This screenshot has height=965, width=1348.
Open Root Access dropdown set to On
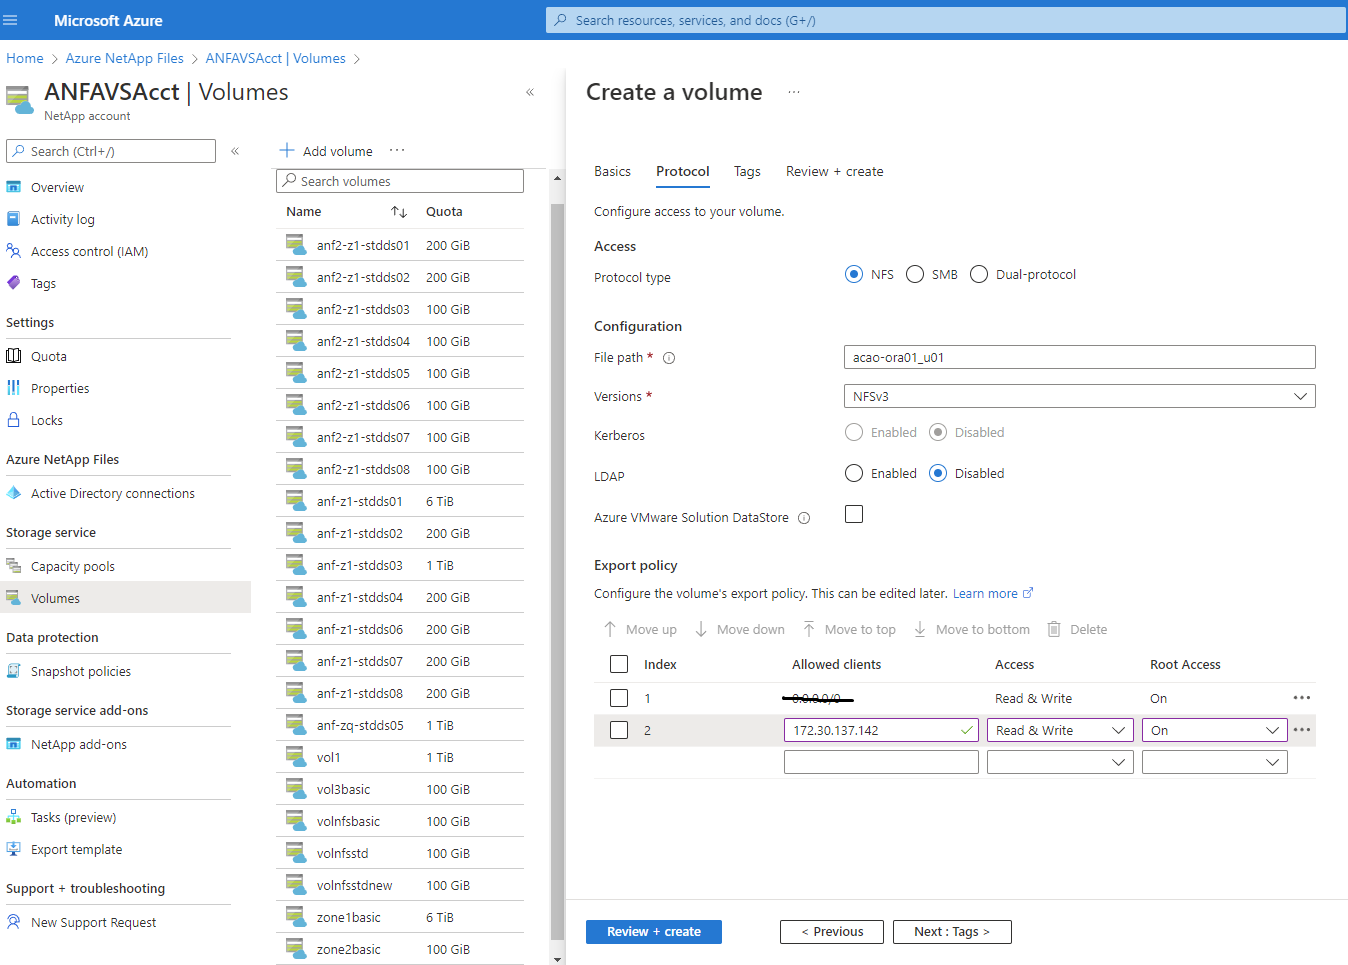coord(1214,731)
